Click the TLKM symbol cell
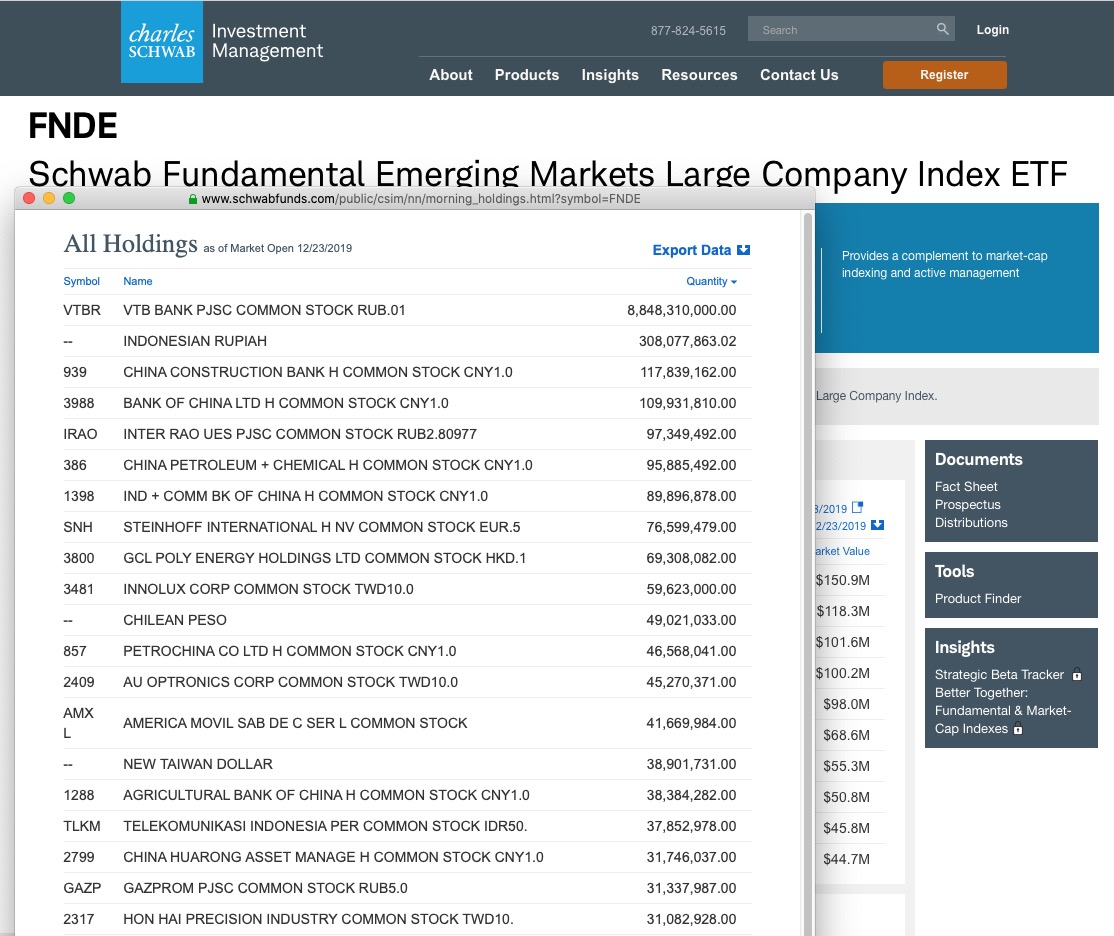Image resolution: width=1114 pixels, height=936 pixels. (x=82, y=827)
